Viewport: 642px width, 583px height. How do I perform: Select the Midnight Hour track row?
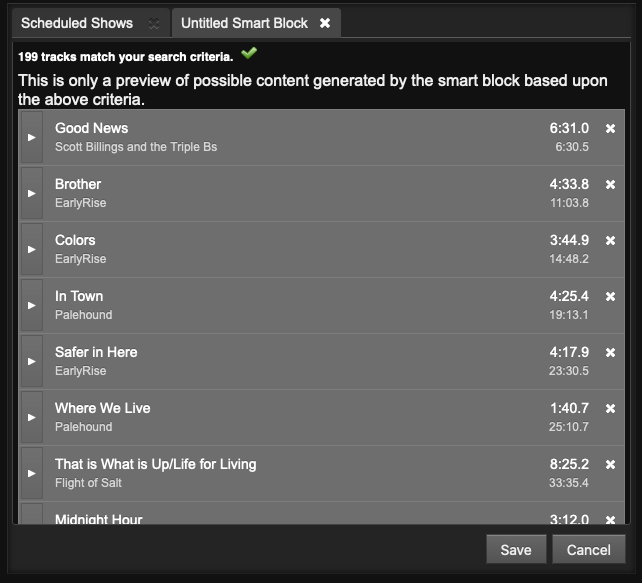(x=300, y=518)
